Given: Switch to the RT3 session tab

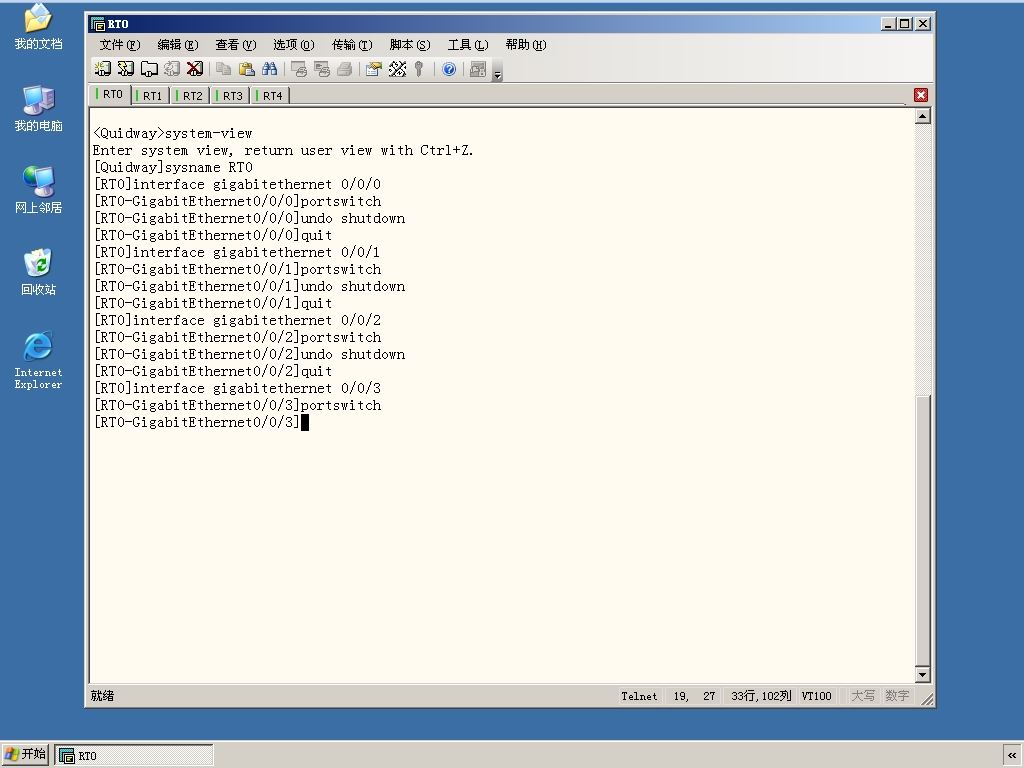Looking at the screenshot, I should point(229,95).
